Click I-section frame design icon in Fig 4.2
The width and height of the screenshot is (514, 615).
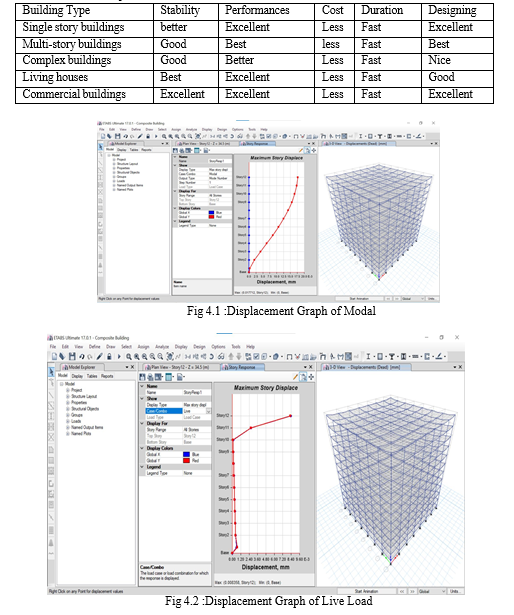point(368,357)
